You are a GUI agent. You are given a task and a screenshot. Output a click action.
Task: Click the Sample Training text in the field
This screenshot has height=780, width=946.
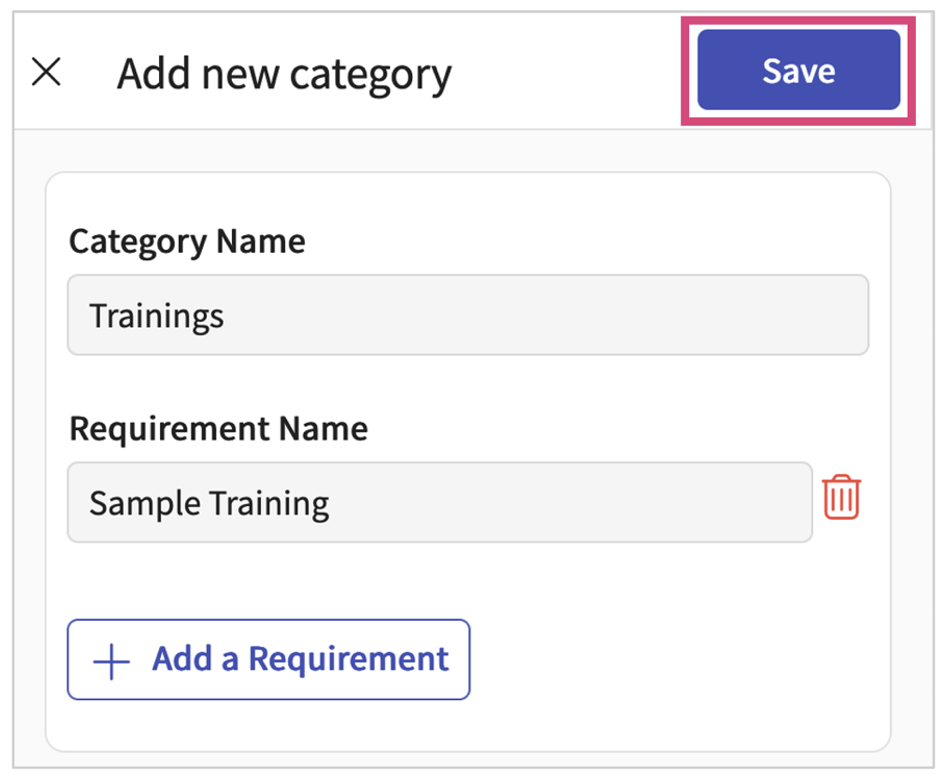tap(209, 503)
